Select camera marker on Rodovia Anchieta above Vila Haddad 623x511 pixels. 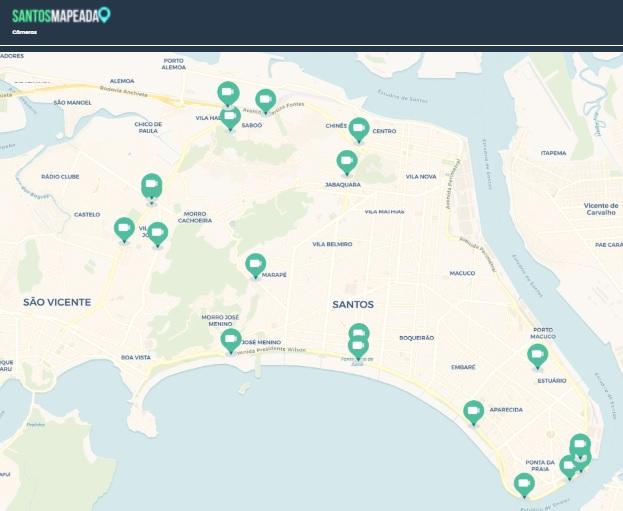228,94
